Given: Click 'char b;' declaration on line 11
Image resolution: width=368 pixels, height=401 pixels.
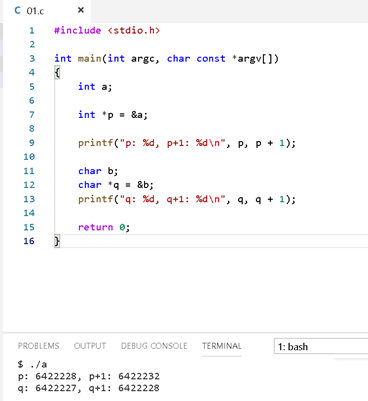Looking at the screenshot, I should [x=98, y=171].
